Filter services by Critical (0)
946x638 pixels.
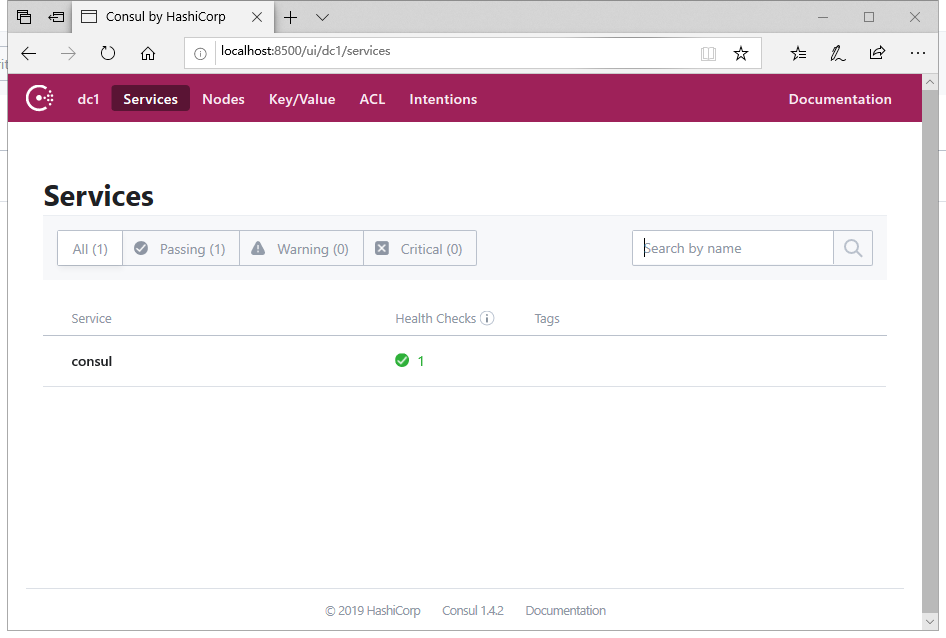click(419, 249)
